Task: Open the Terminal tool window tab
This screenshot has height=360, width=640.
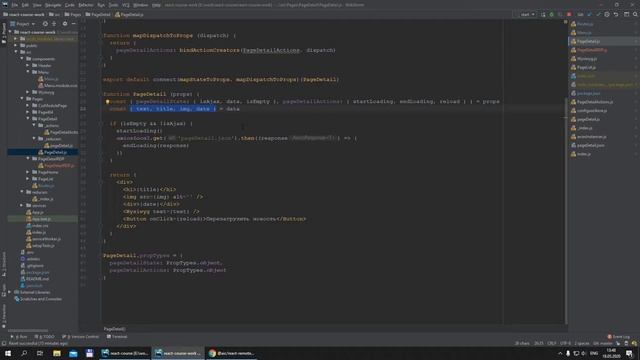Action: point(117,337)
